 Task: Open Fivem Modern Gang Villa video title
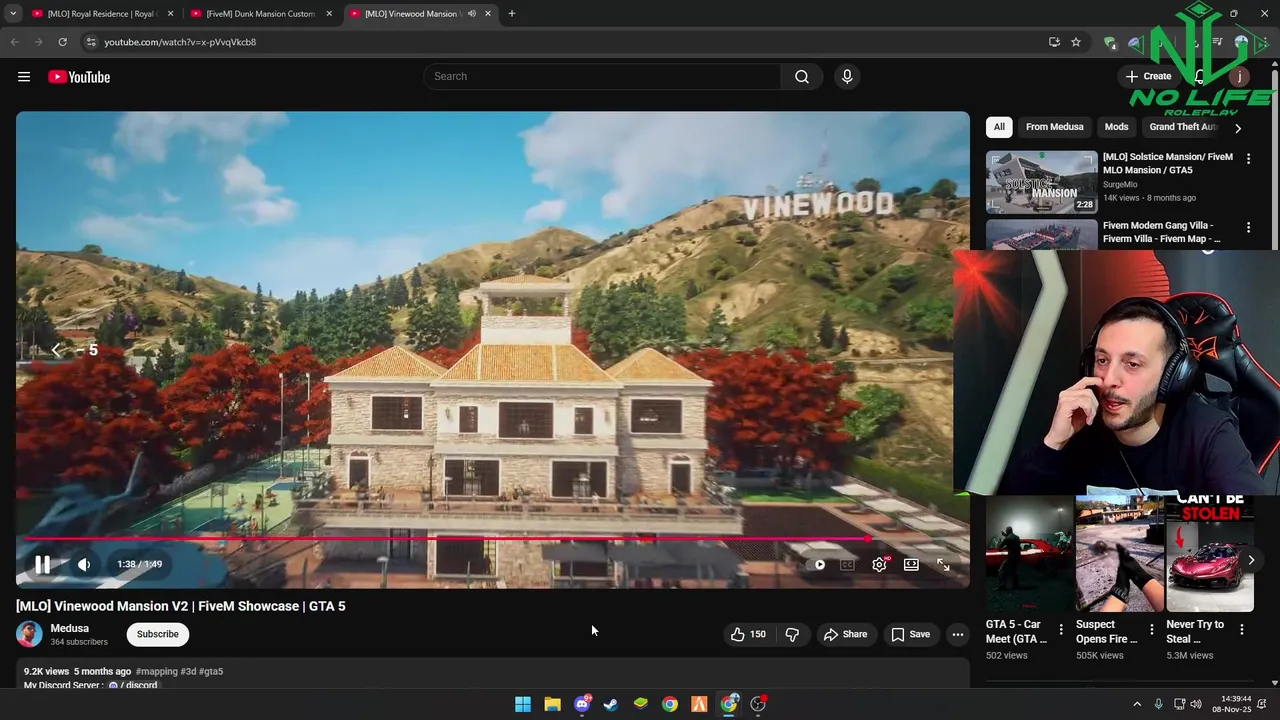click(x=1161, y=232)
